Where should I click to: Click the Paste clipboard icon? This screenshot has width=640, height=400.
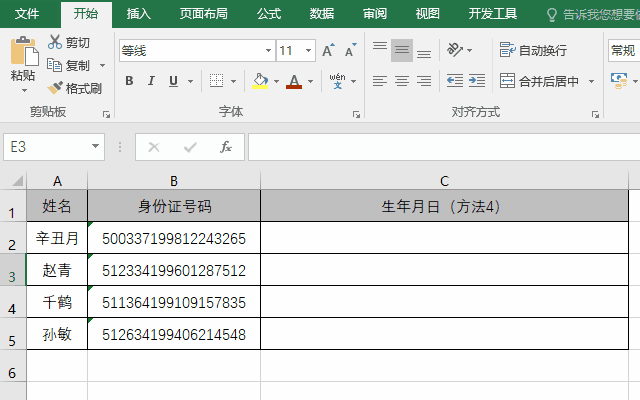(24, 51)
